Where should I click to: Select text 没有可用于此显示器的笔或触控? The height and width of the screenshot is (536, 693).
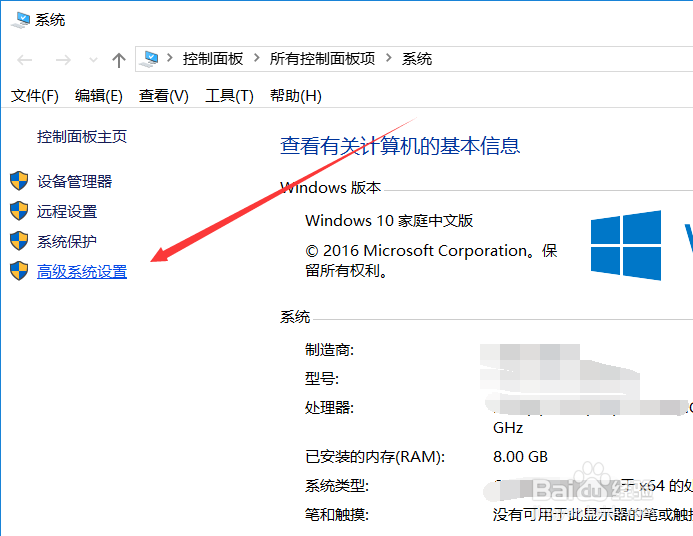point(593,514)
